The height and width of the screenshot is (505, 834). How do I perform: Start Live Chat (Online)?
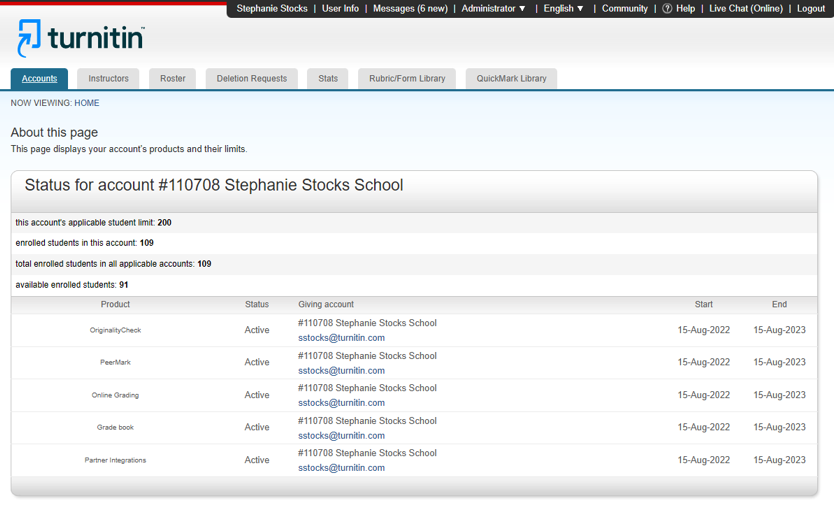[746, 9]
